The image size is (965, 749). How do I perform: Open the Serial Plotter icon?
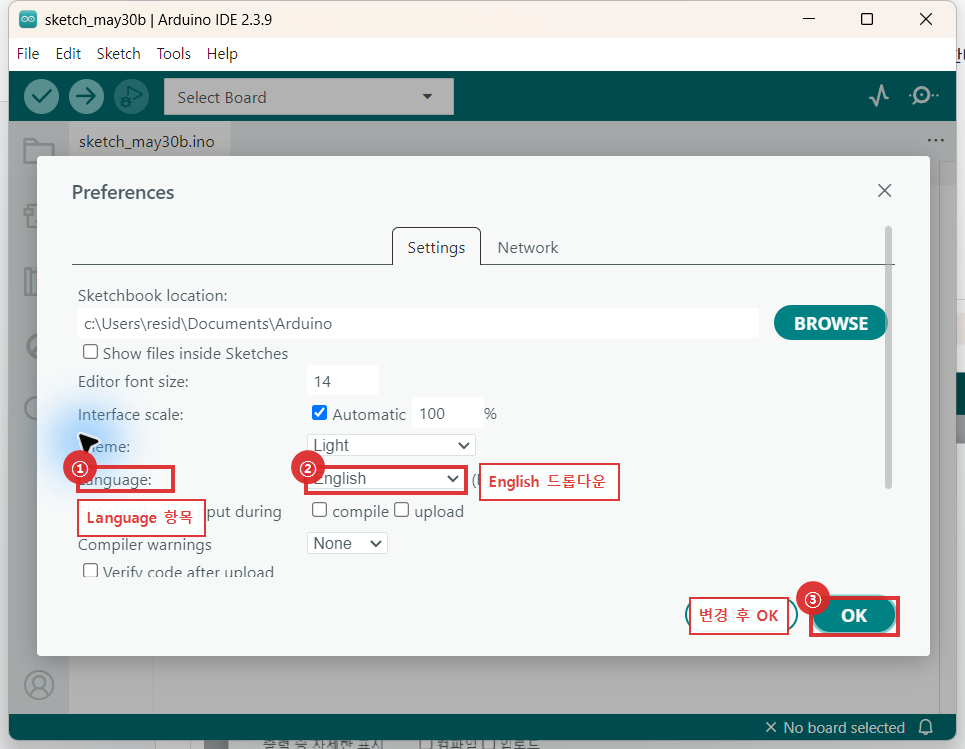click(x=879, y=95)
